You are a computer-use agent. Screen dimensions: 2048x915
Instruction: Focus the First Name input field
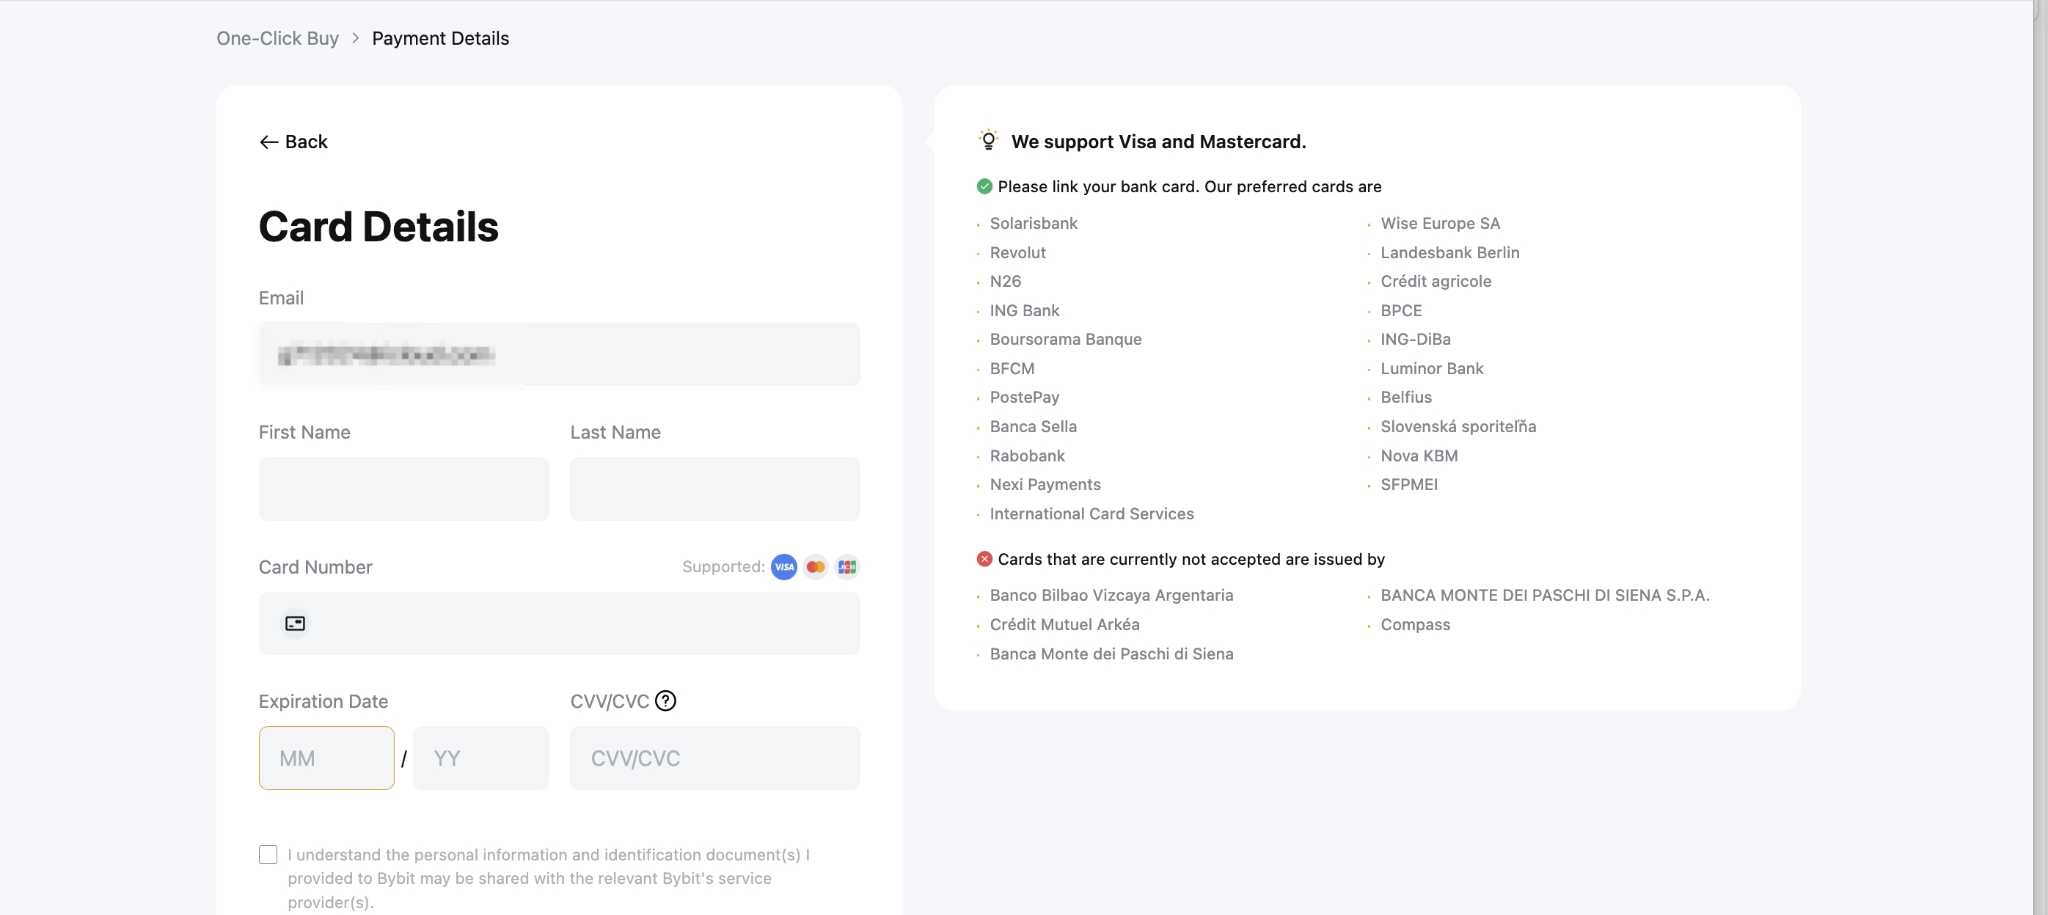coord(404,489)
